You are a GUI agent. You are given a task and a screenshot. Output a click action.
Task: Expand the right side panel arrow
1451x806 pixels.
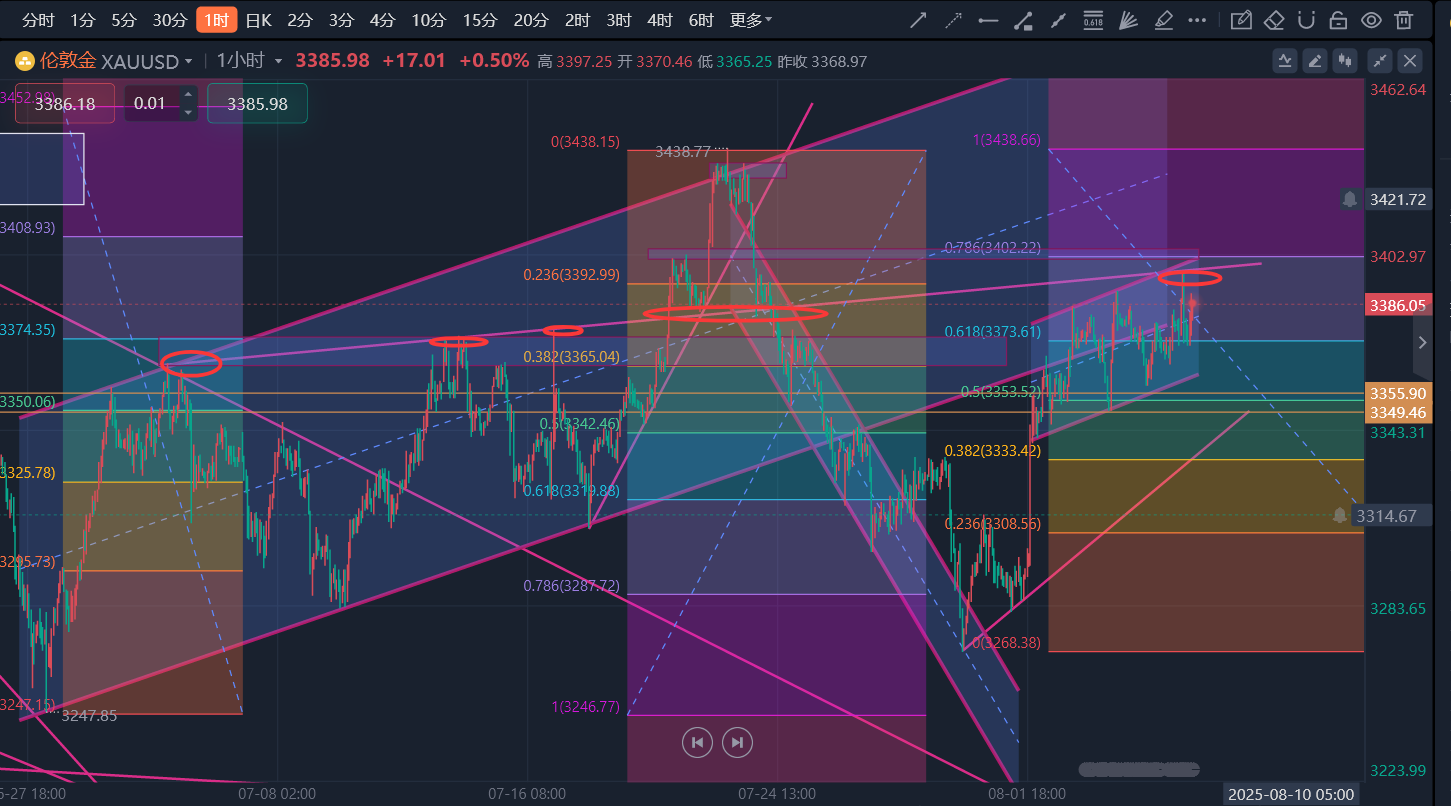tap(1423, 343)
